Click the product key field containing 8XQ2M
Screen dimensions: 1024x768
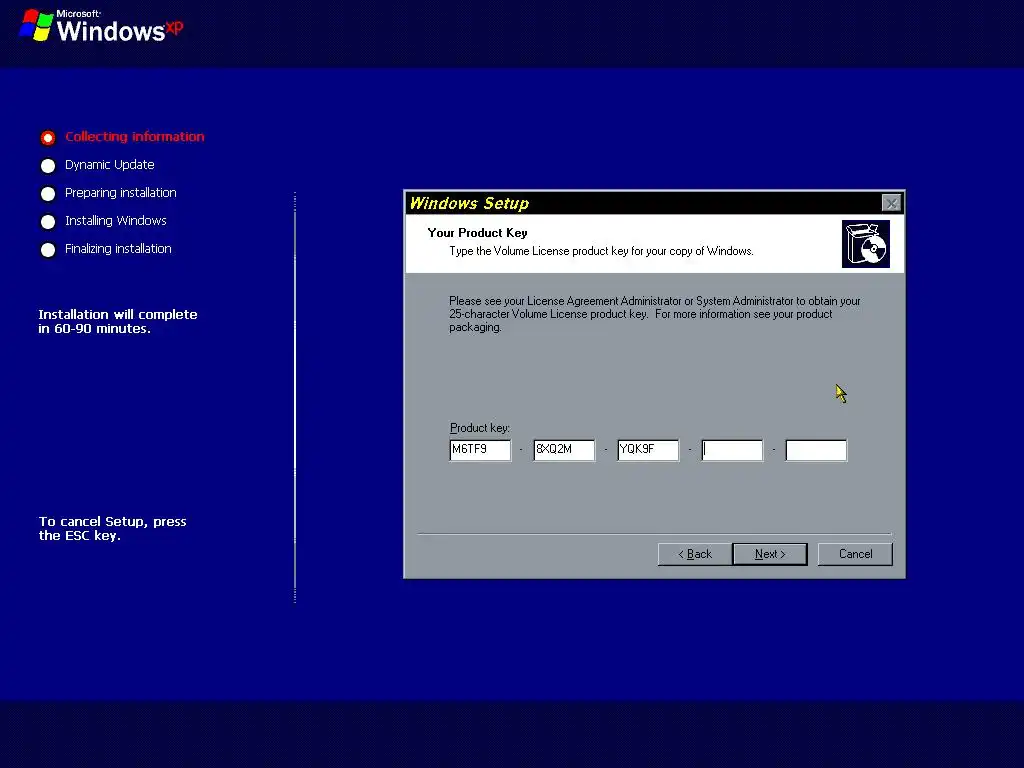coord(564,450)
